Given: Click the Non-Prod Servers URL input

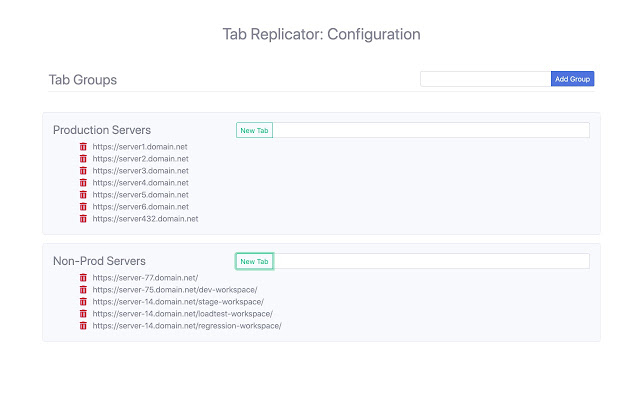Looking at the screenshot, I should click(431, 262).
